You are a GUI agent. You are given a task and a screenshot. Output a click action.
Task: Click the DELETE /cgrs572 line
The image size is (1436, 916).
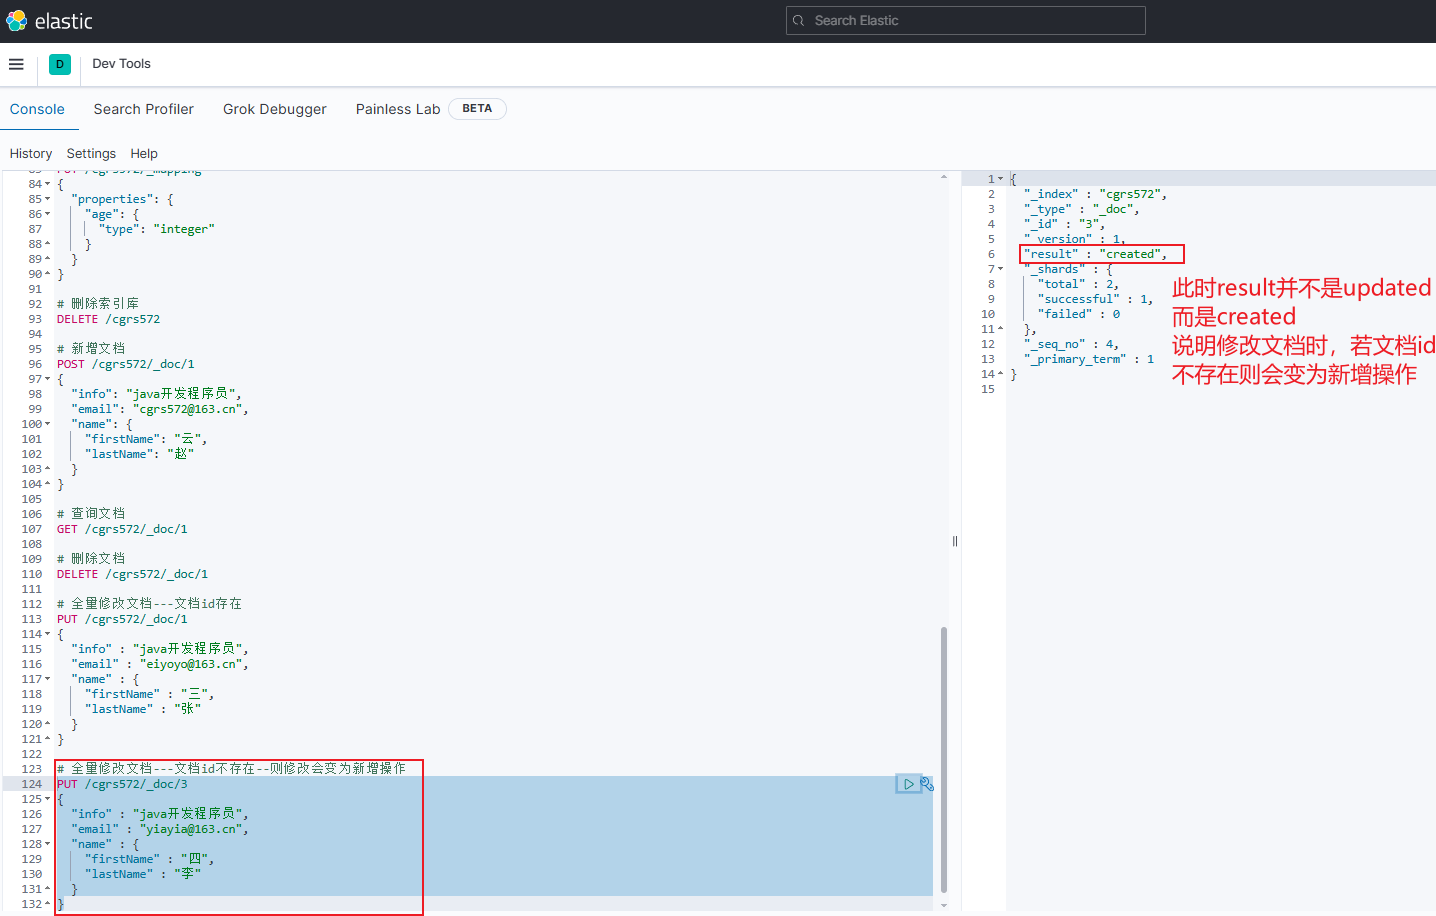click(x=108, y=319)
